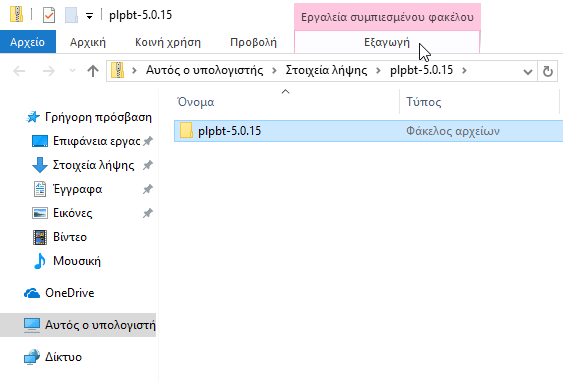Click Φάκελος αρχείων type cell

click(452, 131)
